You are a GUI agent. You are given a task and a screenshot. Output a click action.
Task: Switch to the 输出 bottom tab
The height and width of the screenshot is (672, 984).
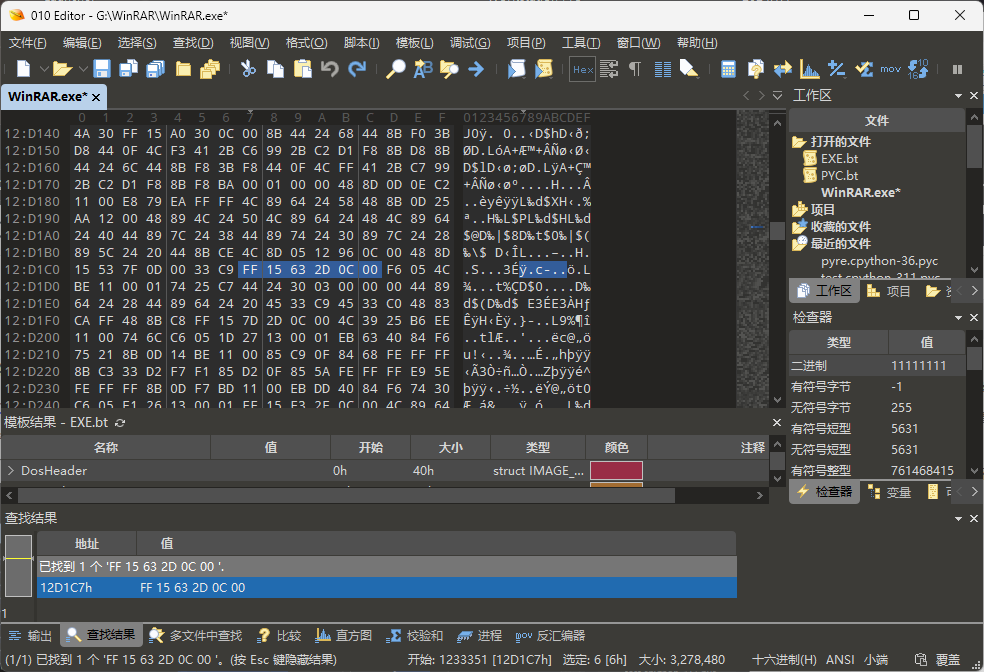click(31, 636)
